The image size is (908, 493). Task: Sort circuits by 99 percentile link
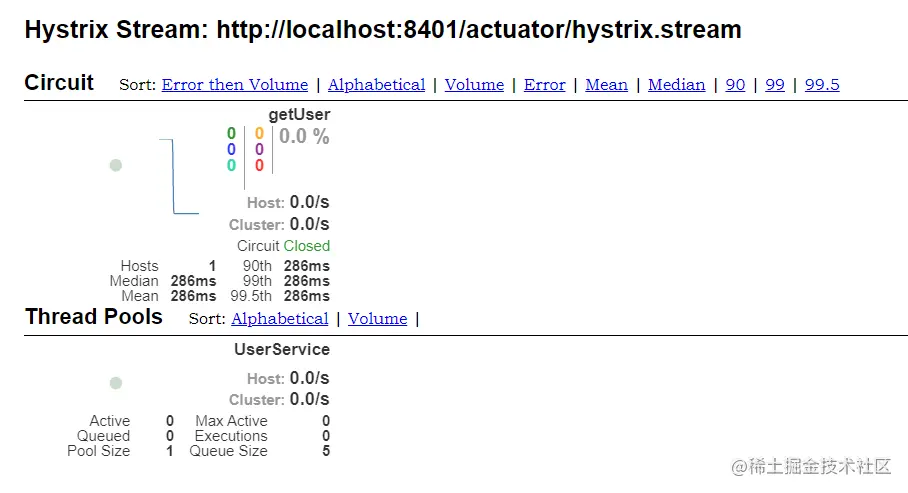coord(775,85)
